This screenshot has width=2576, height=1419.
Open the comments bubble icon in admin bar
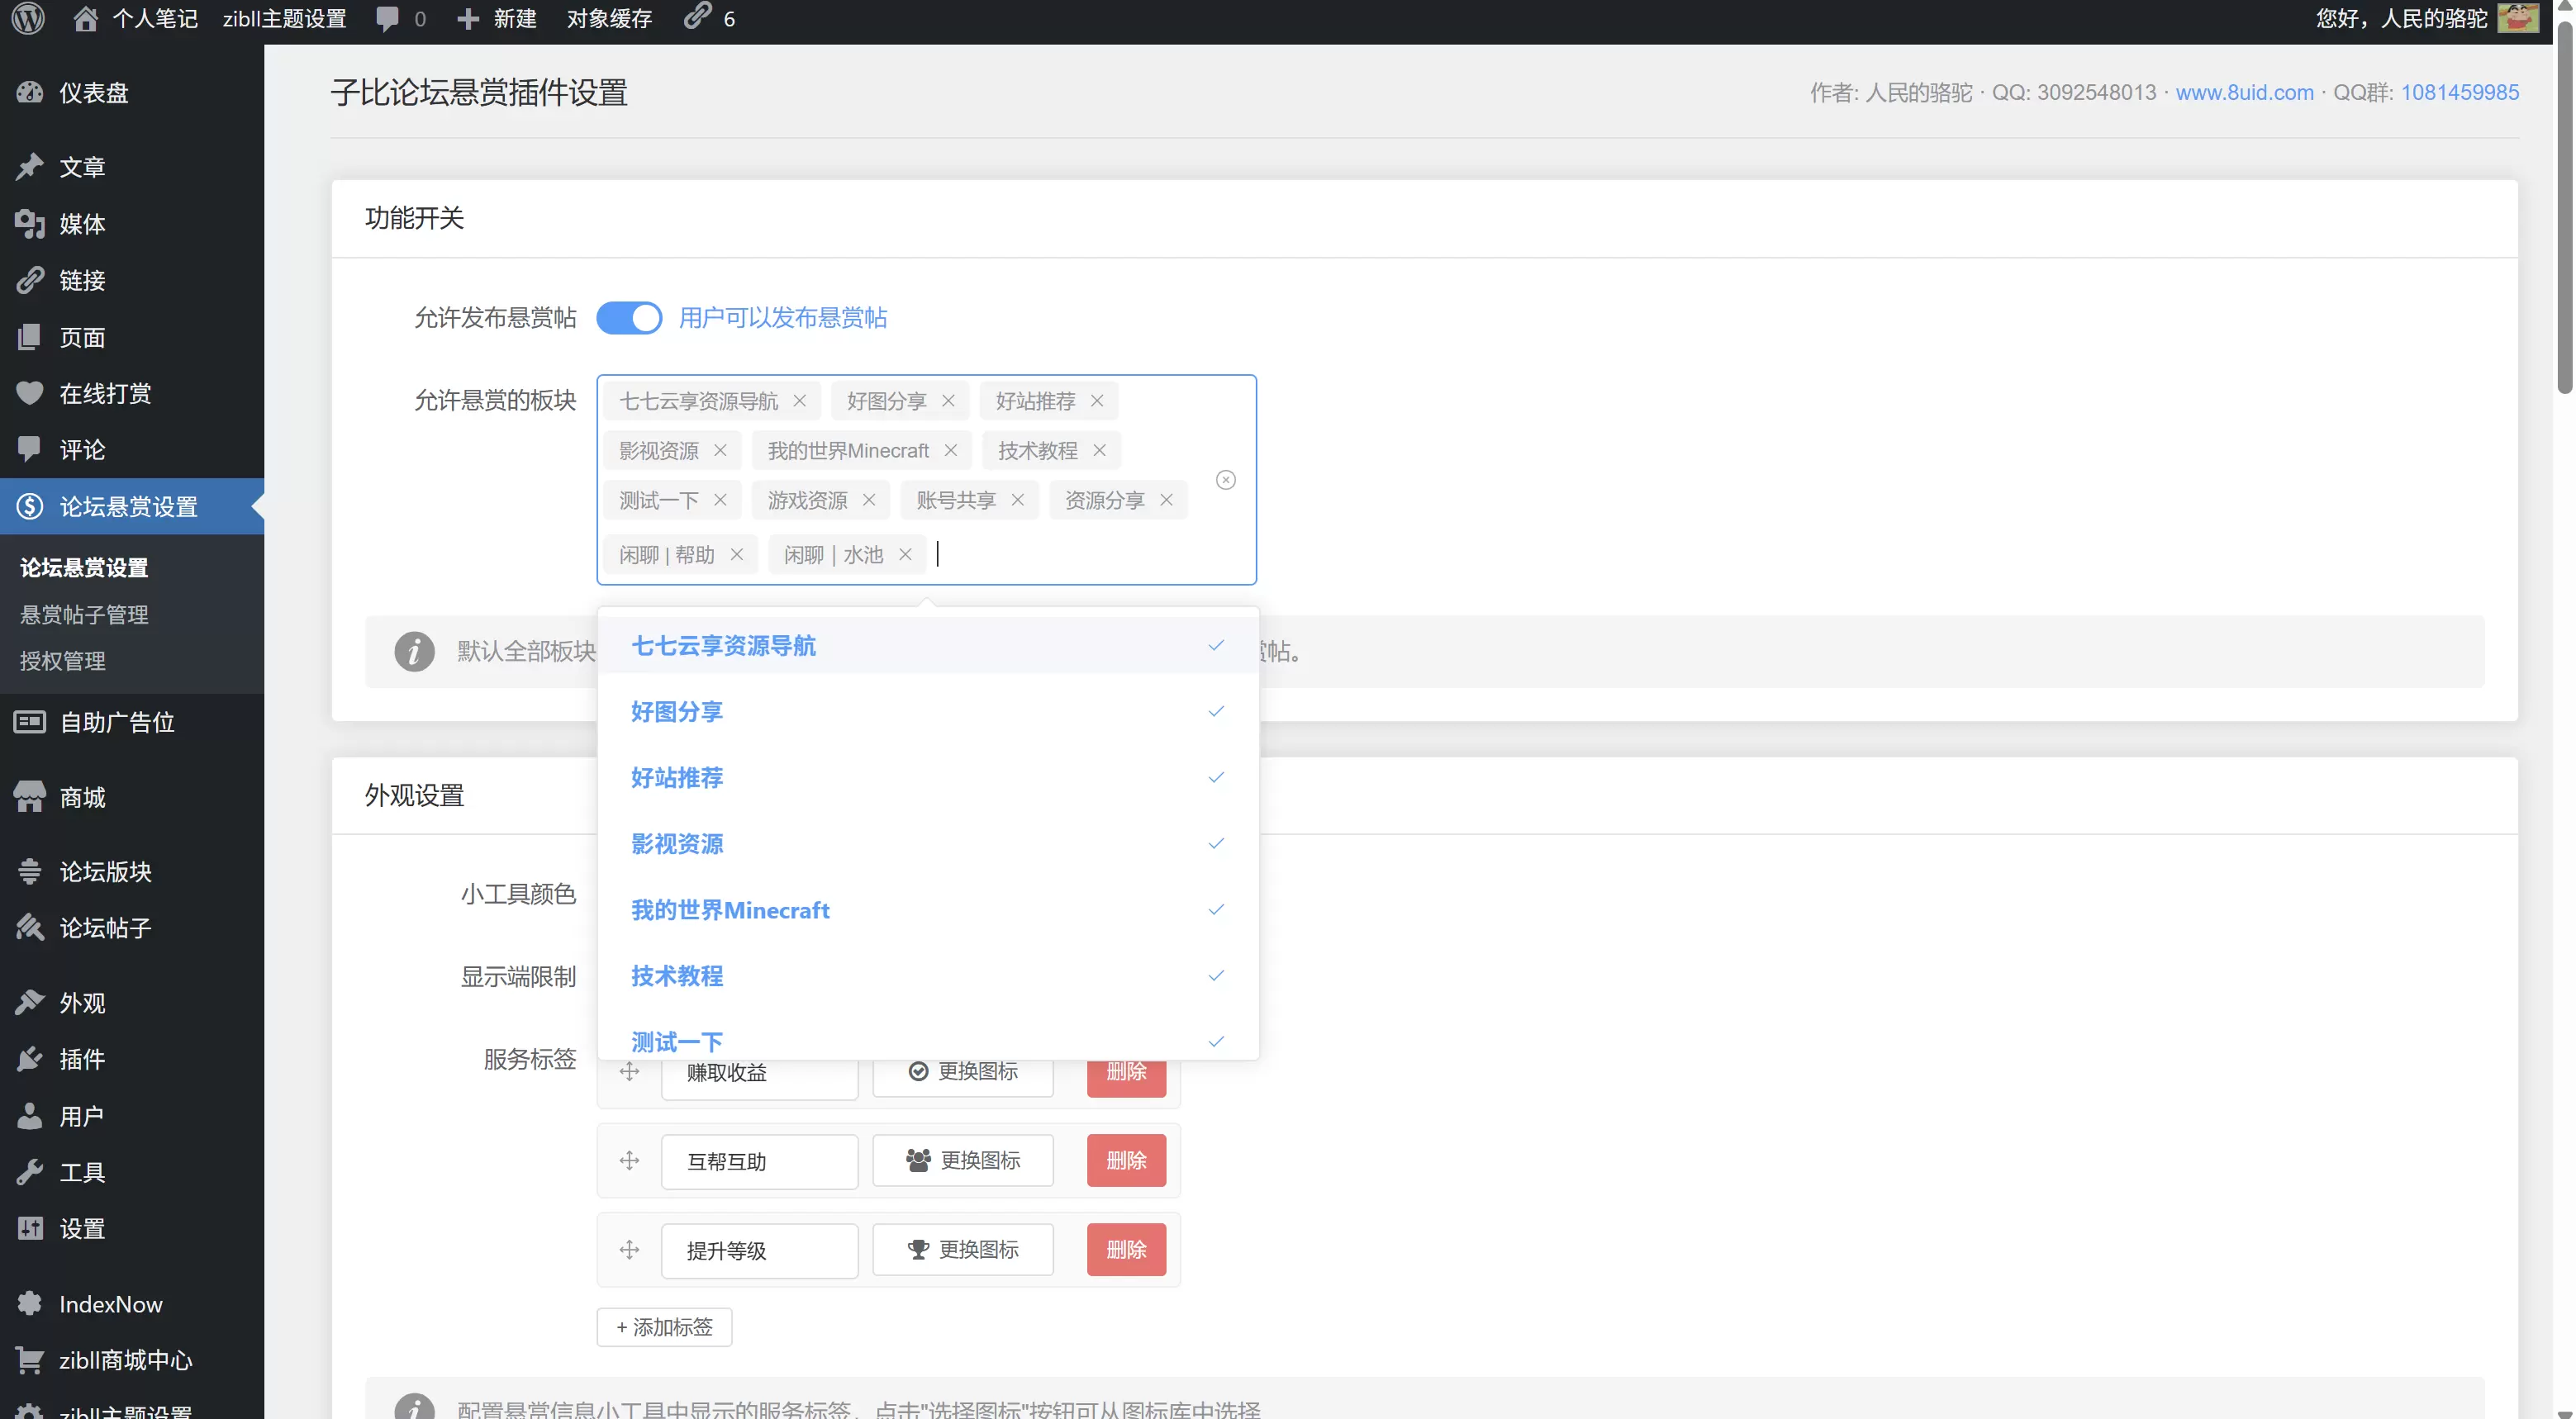pyautogui.click(x=387, y=19)
